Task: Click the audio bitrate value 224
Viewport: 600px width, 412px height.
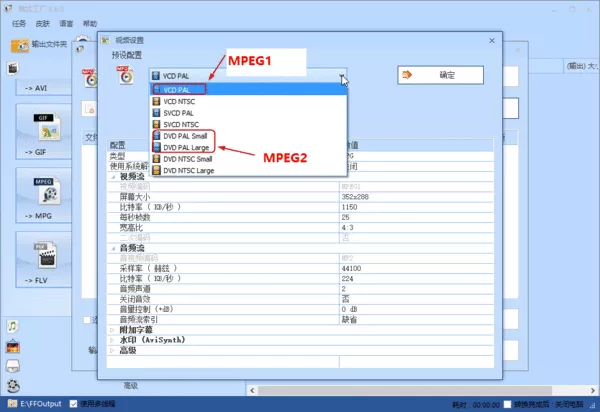Action: pos(347,278)
